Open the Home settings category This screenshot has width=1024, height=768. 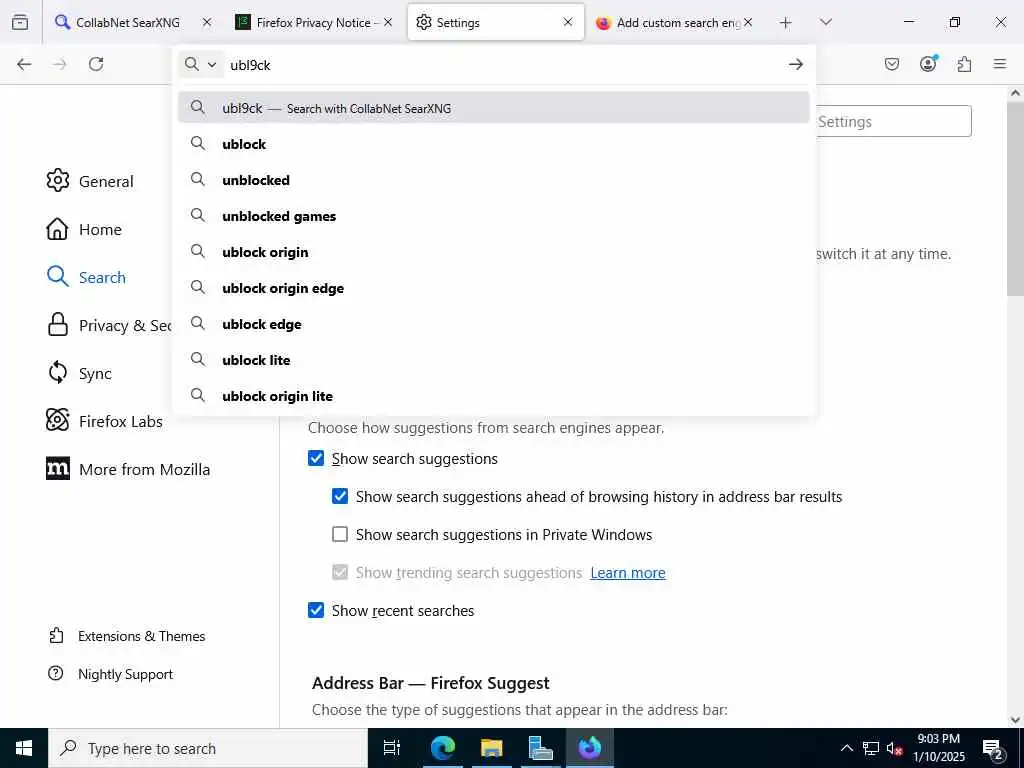point(100,229)
